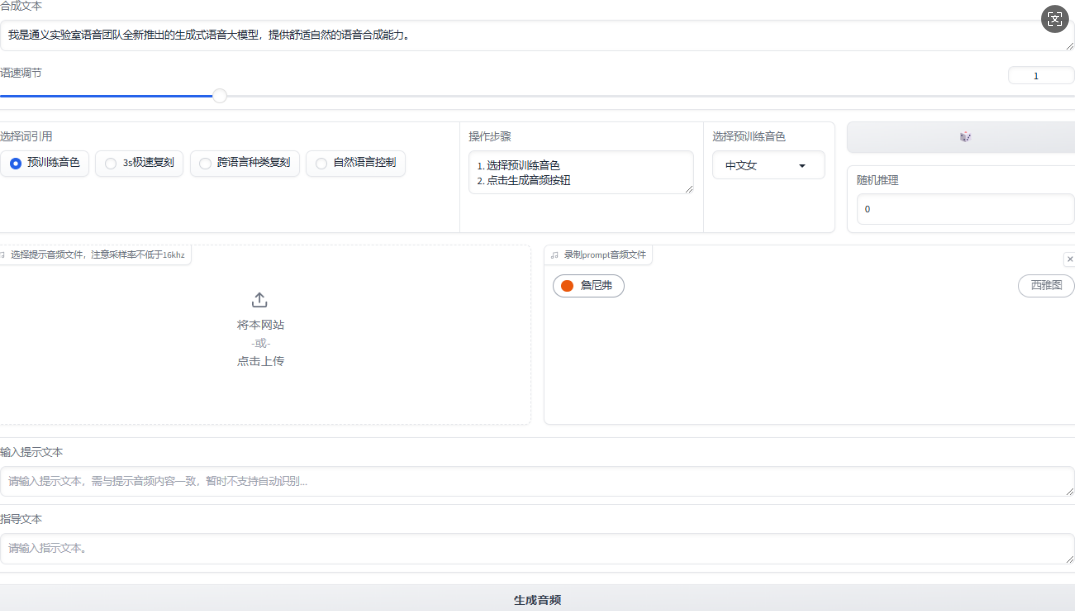The height and width of the screenshot is (611, 1075).
Task: Click the upload arrow icon in the audio area
Action: click(x=259, y=298)
